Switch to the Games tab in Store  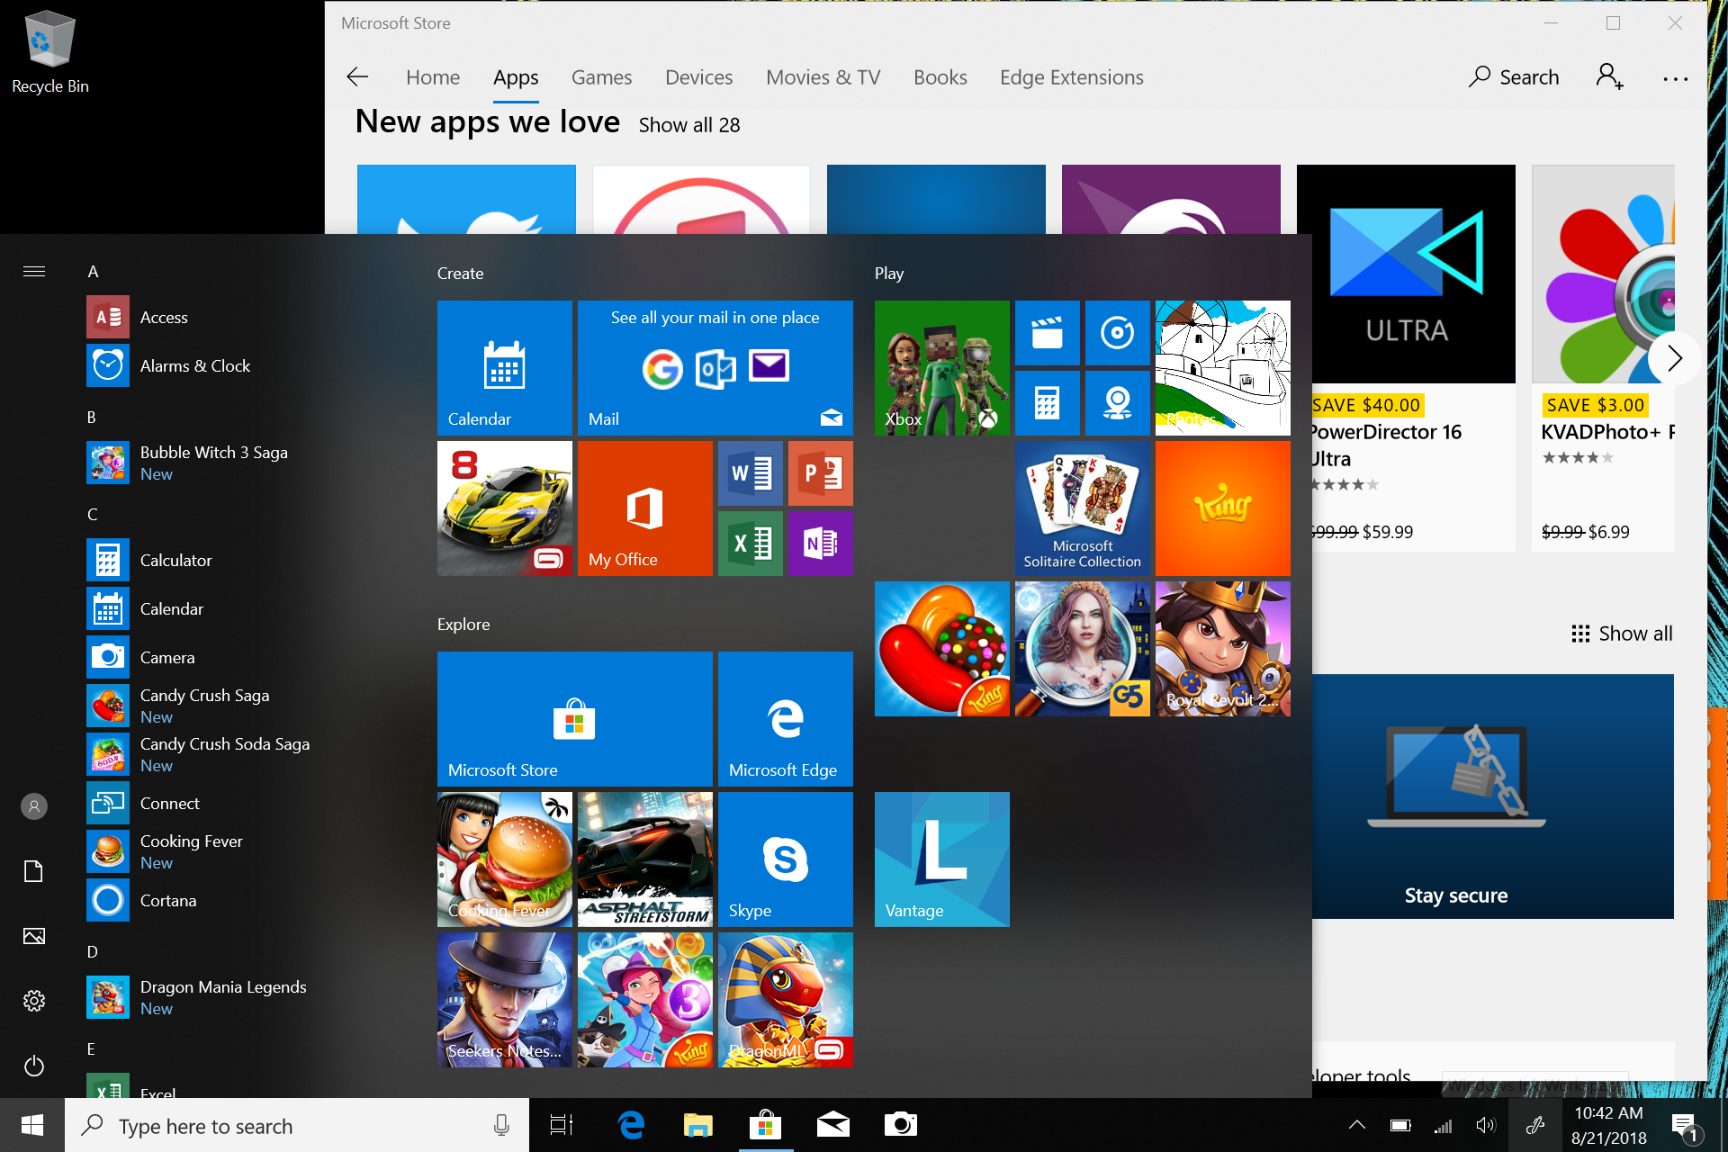[x=601, y=77]
